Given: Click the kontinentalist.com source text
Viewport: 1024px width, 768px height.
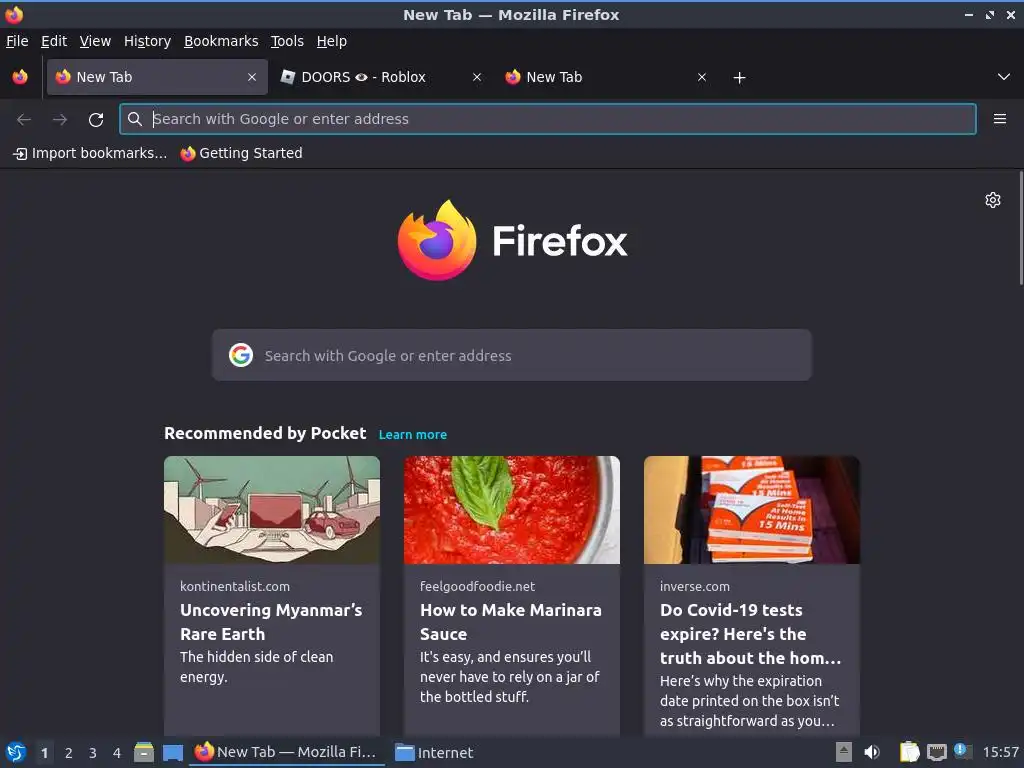Looking at the screenshot, I should (235, 586).
